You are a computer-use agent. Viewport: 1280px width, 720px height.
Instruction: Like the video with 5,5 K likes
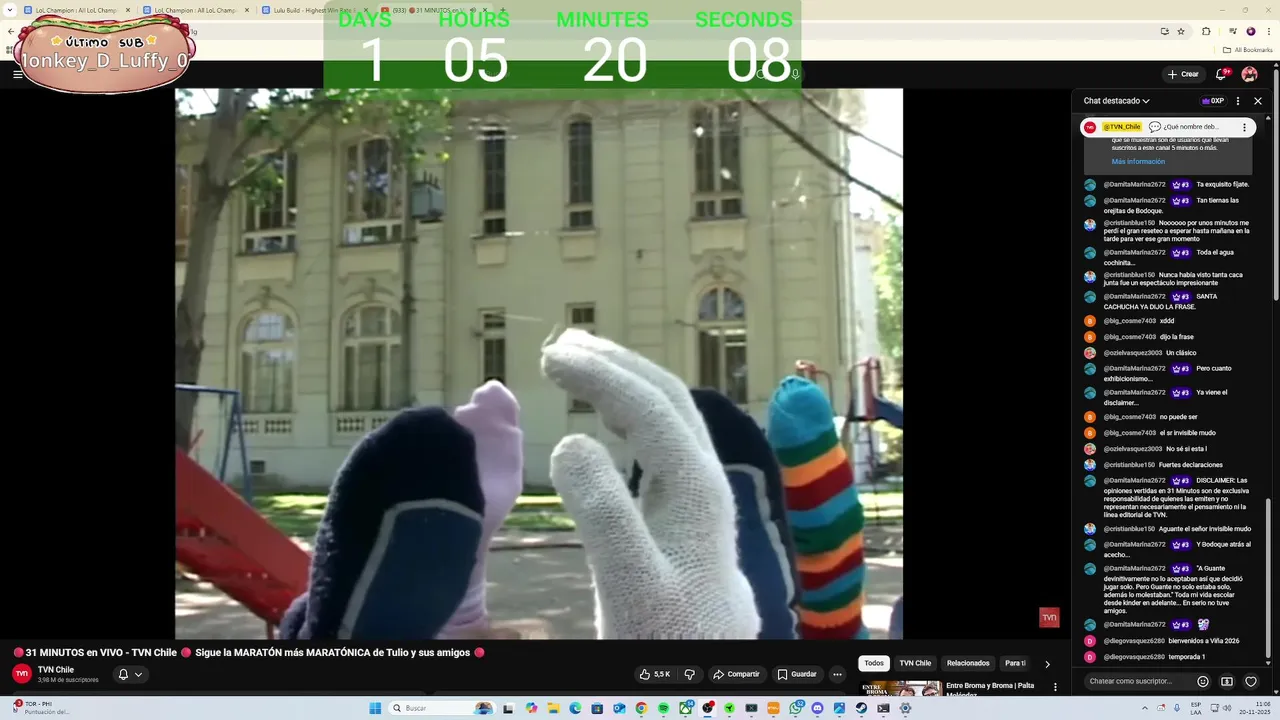pos(655,674)
